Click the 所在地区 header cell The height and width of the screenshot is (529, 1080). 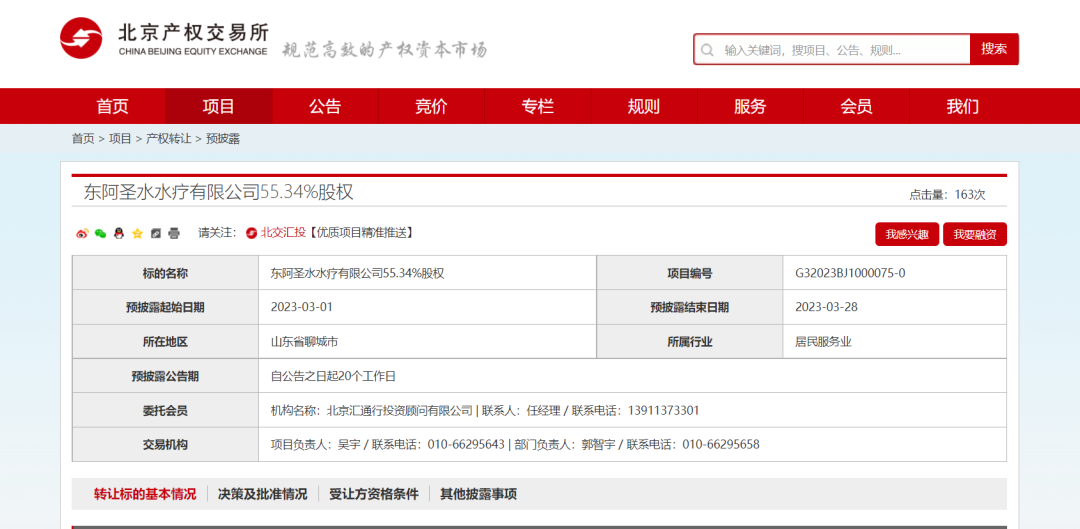(x=165, y=342)
